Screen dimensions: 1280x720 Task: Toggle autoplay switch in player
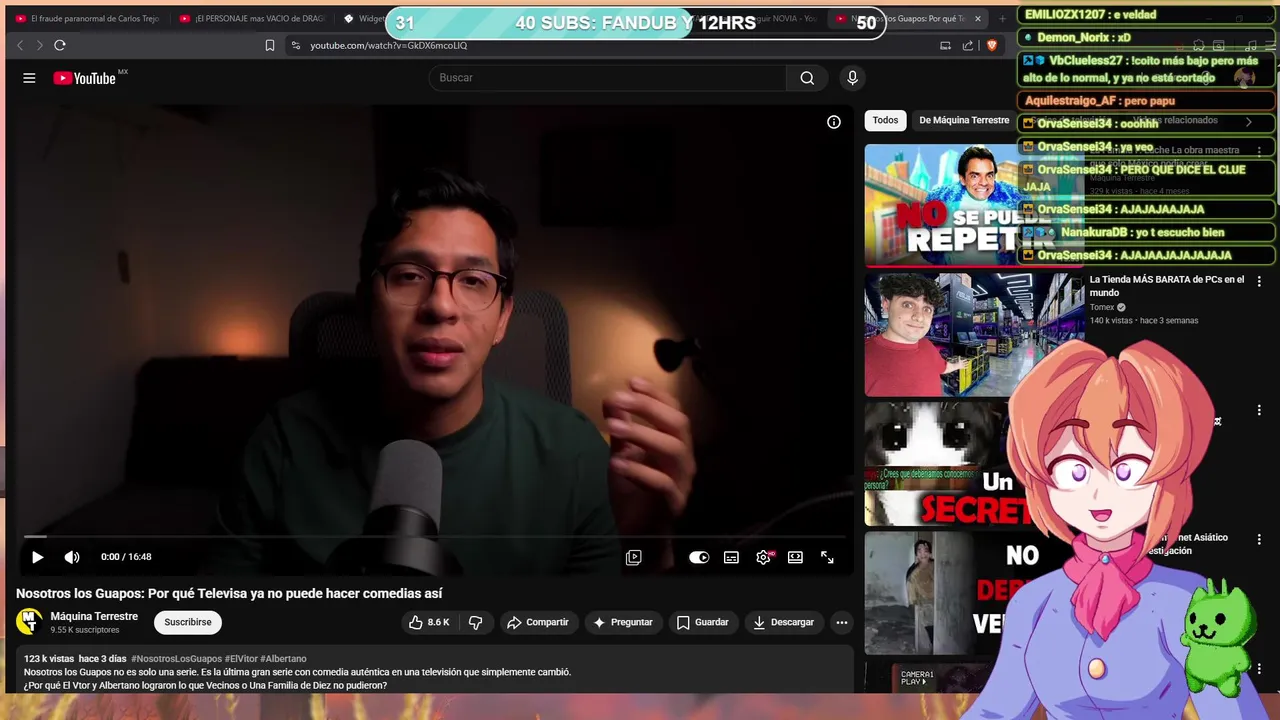pos(699,557)
